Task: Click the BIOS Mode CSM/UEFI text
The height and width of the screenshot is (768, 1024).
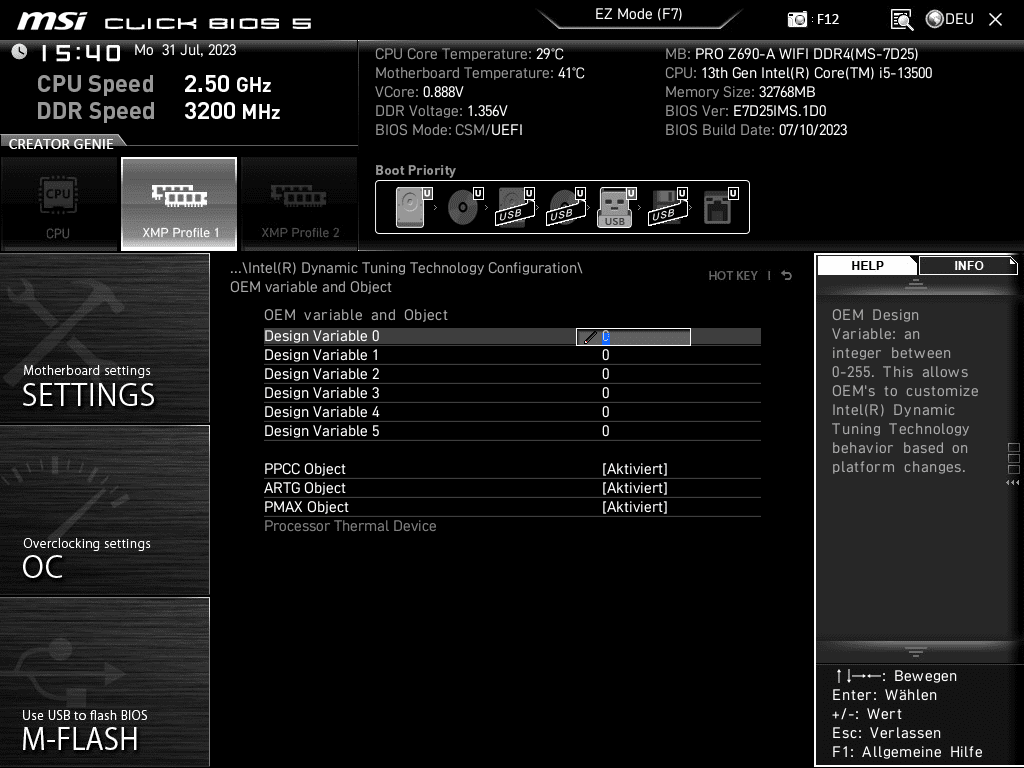Action: [449, 130]
